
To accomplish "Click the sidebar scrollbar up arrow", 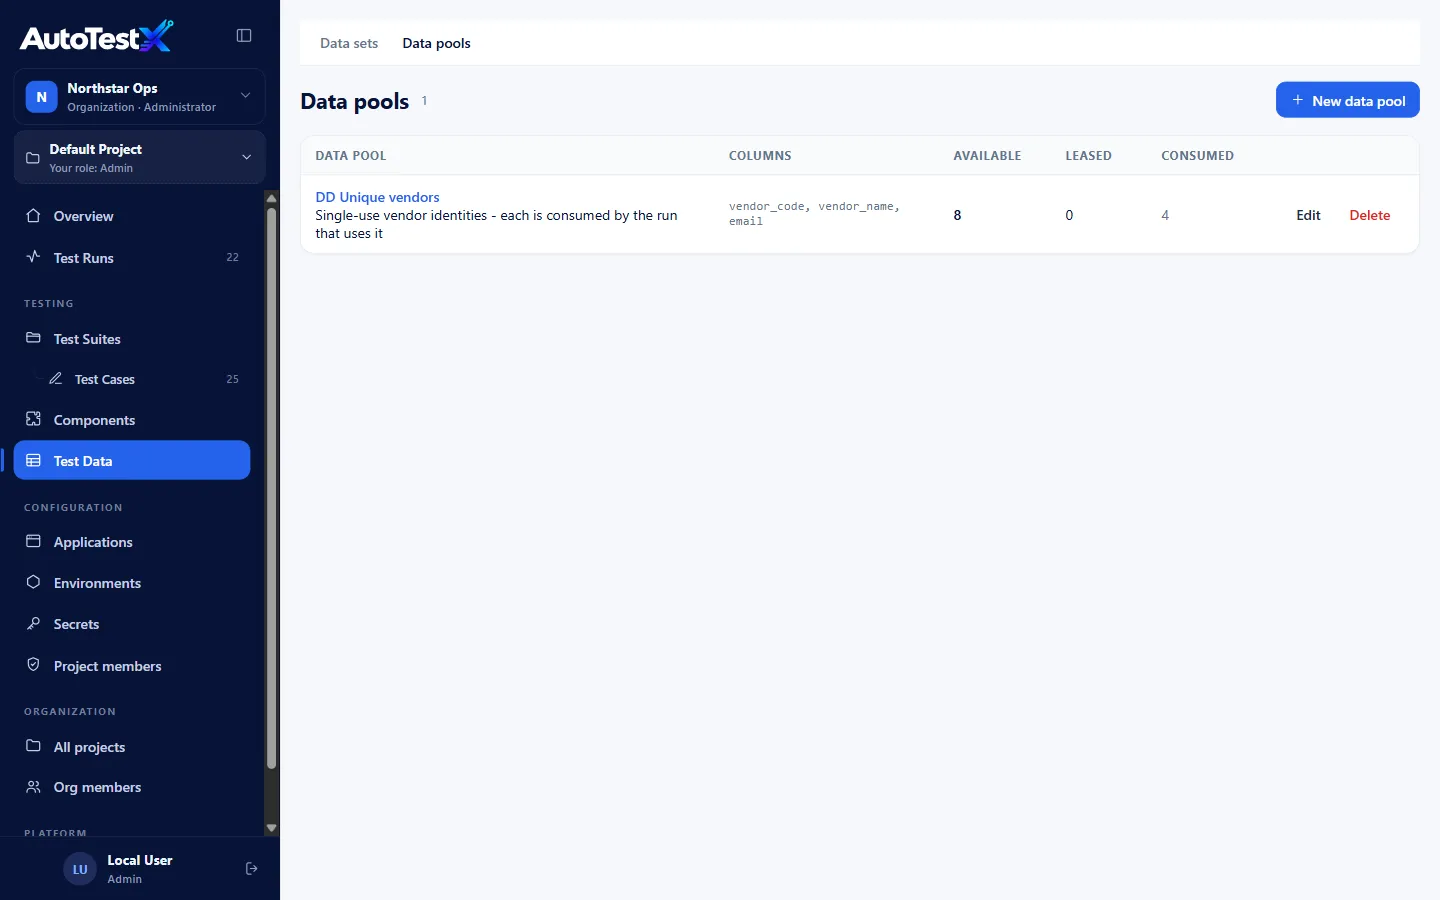I will (271, 198).
